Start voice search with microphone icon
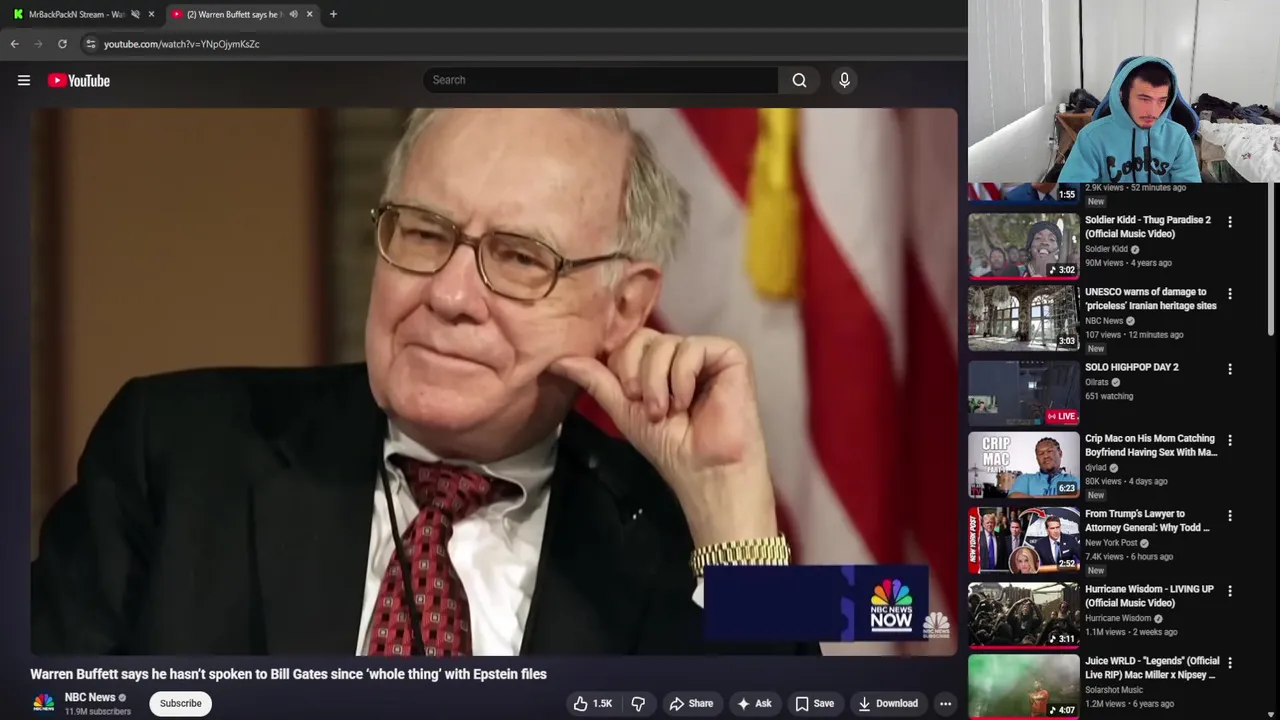 click(844, 80)
